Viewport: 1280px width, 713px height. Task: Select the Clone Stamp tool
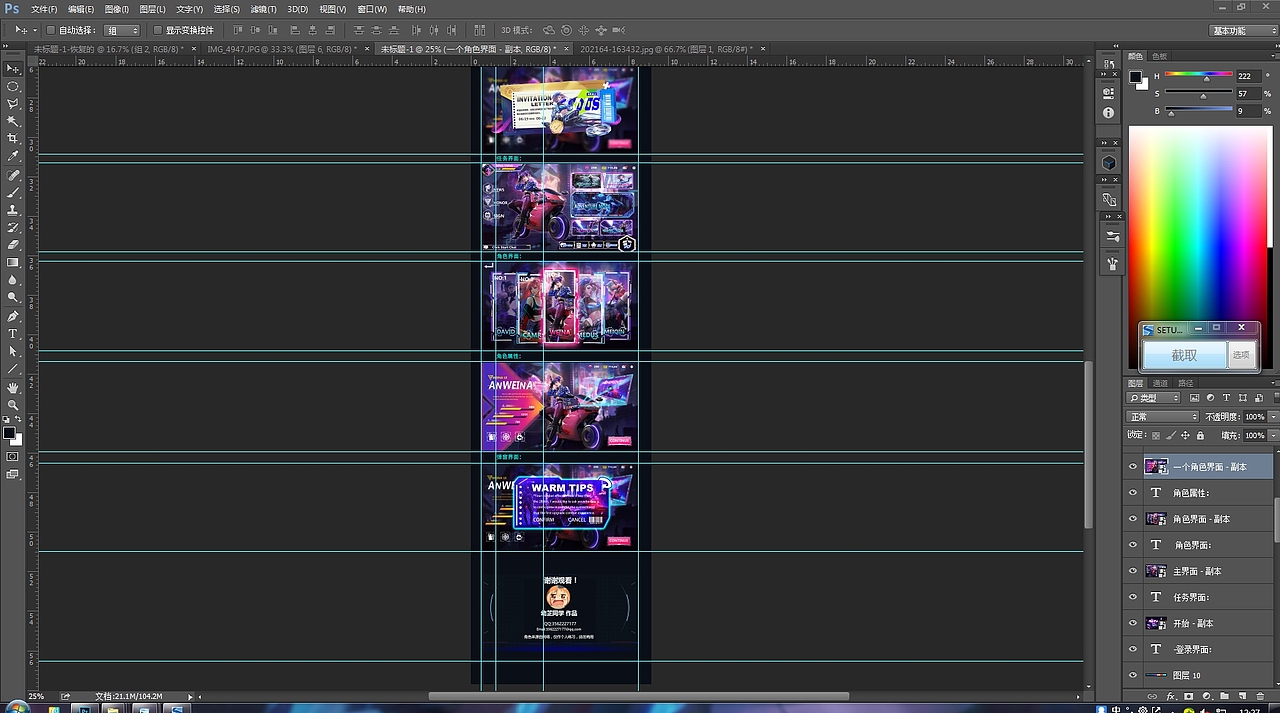(13, 210)
